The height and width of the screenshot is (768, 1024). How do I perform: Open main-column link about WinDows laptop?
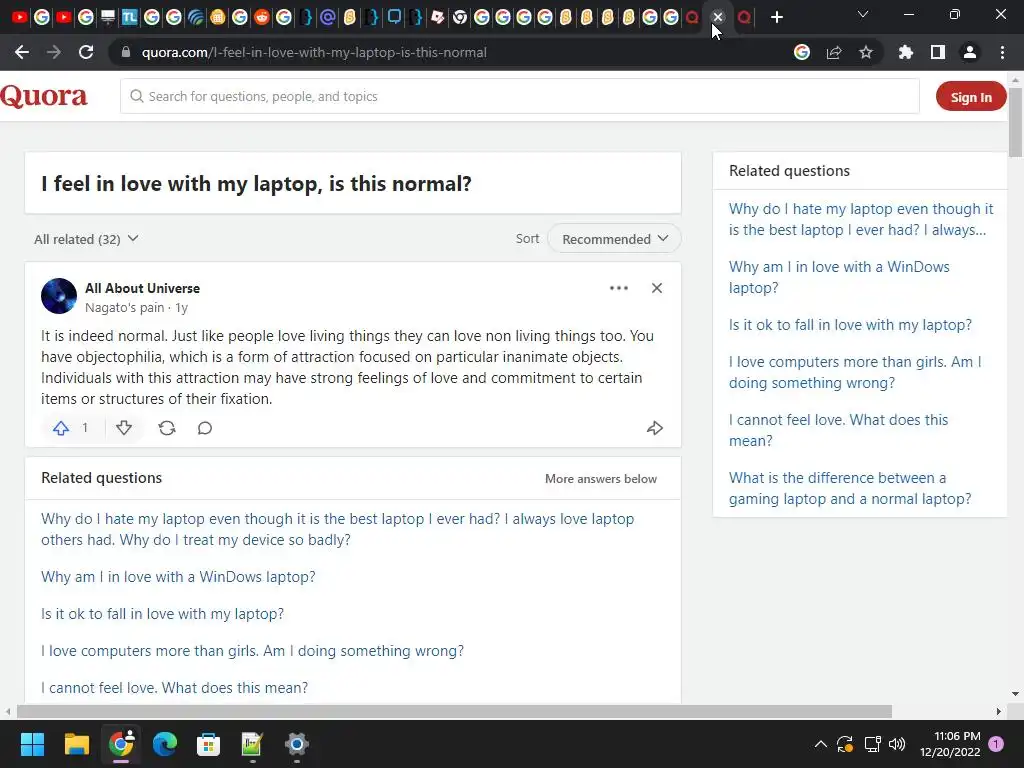[x=178, y=577]
